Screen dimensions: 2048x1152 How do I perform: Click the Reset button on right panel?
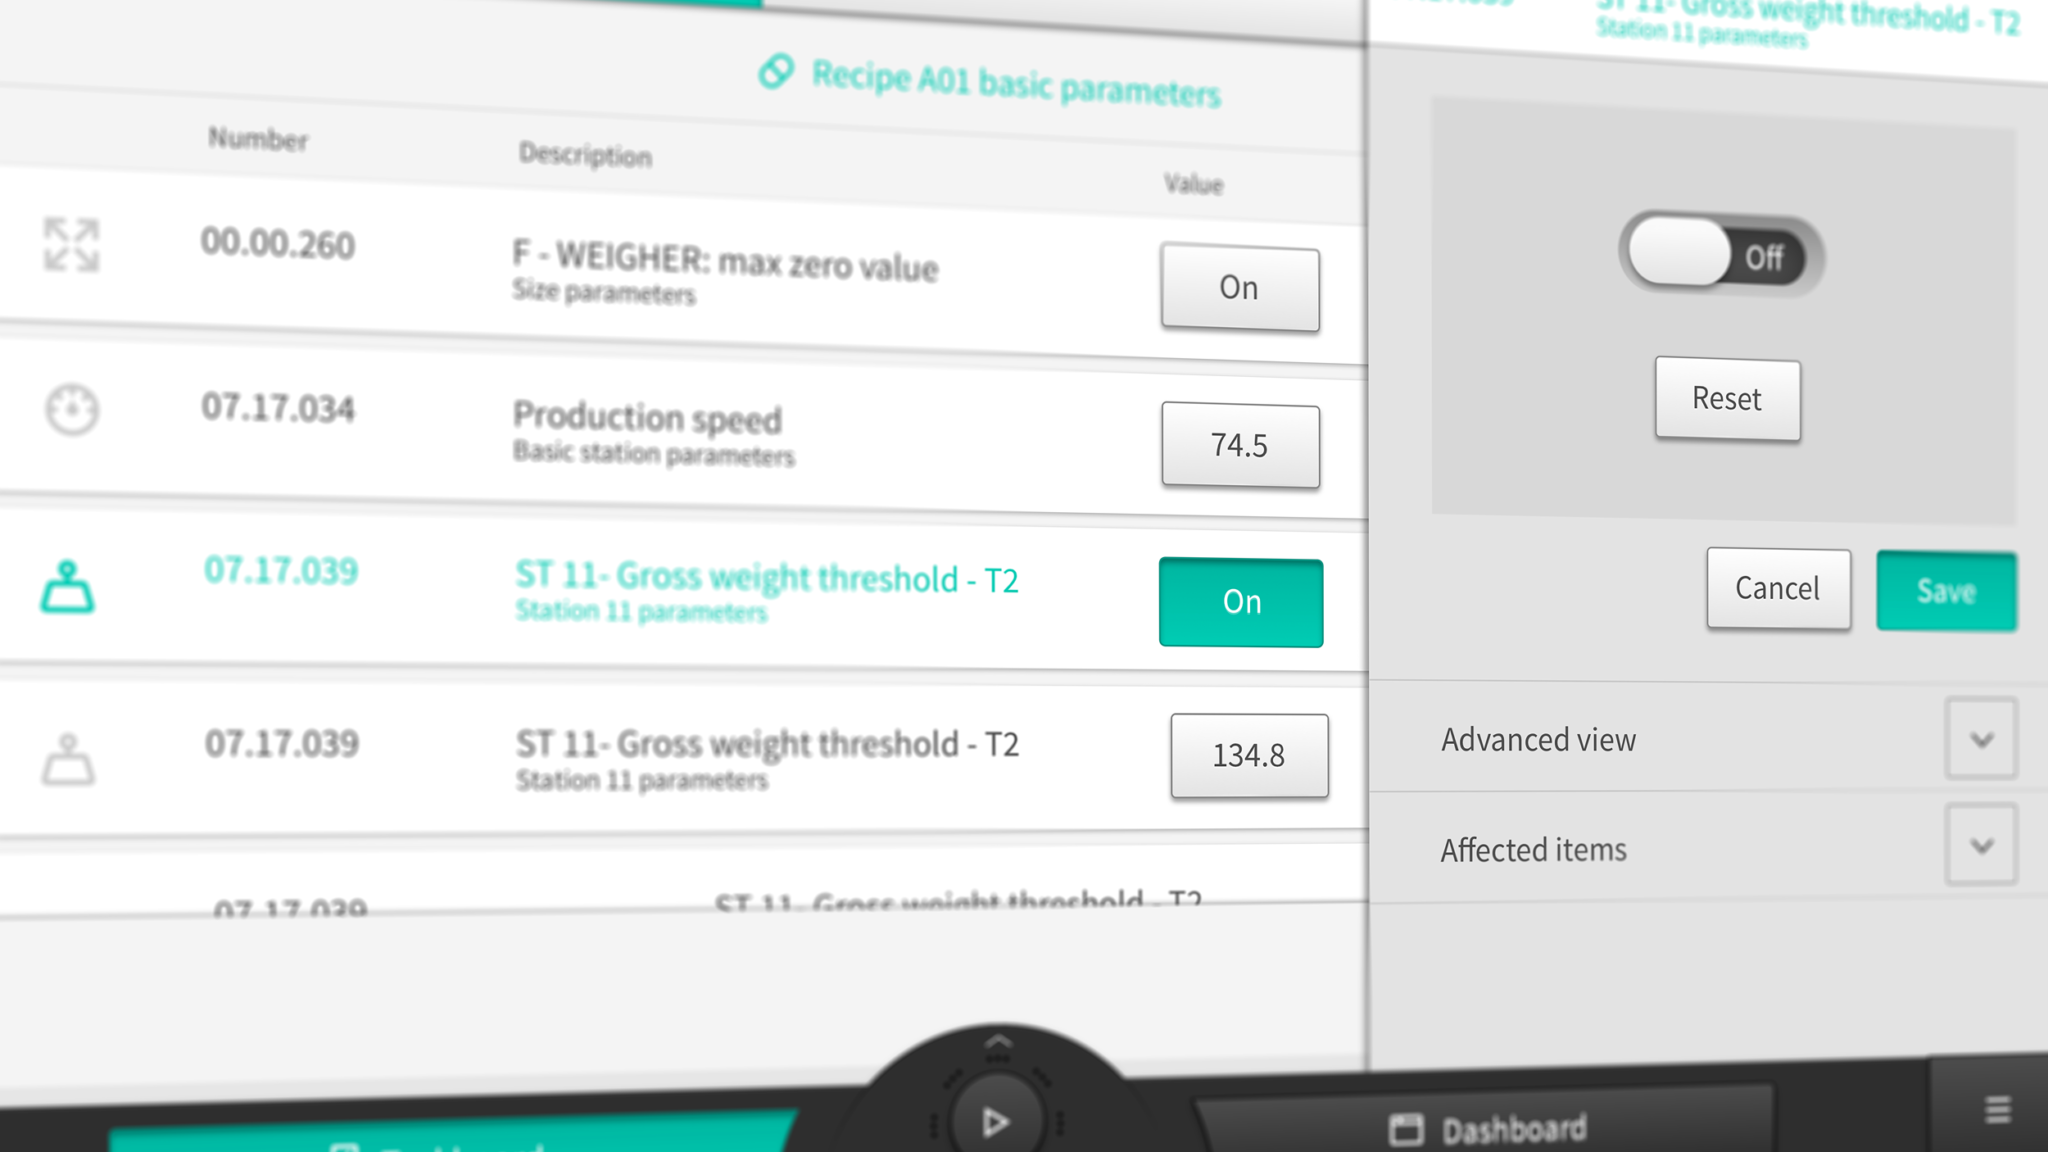(x=1726, y=397)
